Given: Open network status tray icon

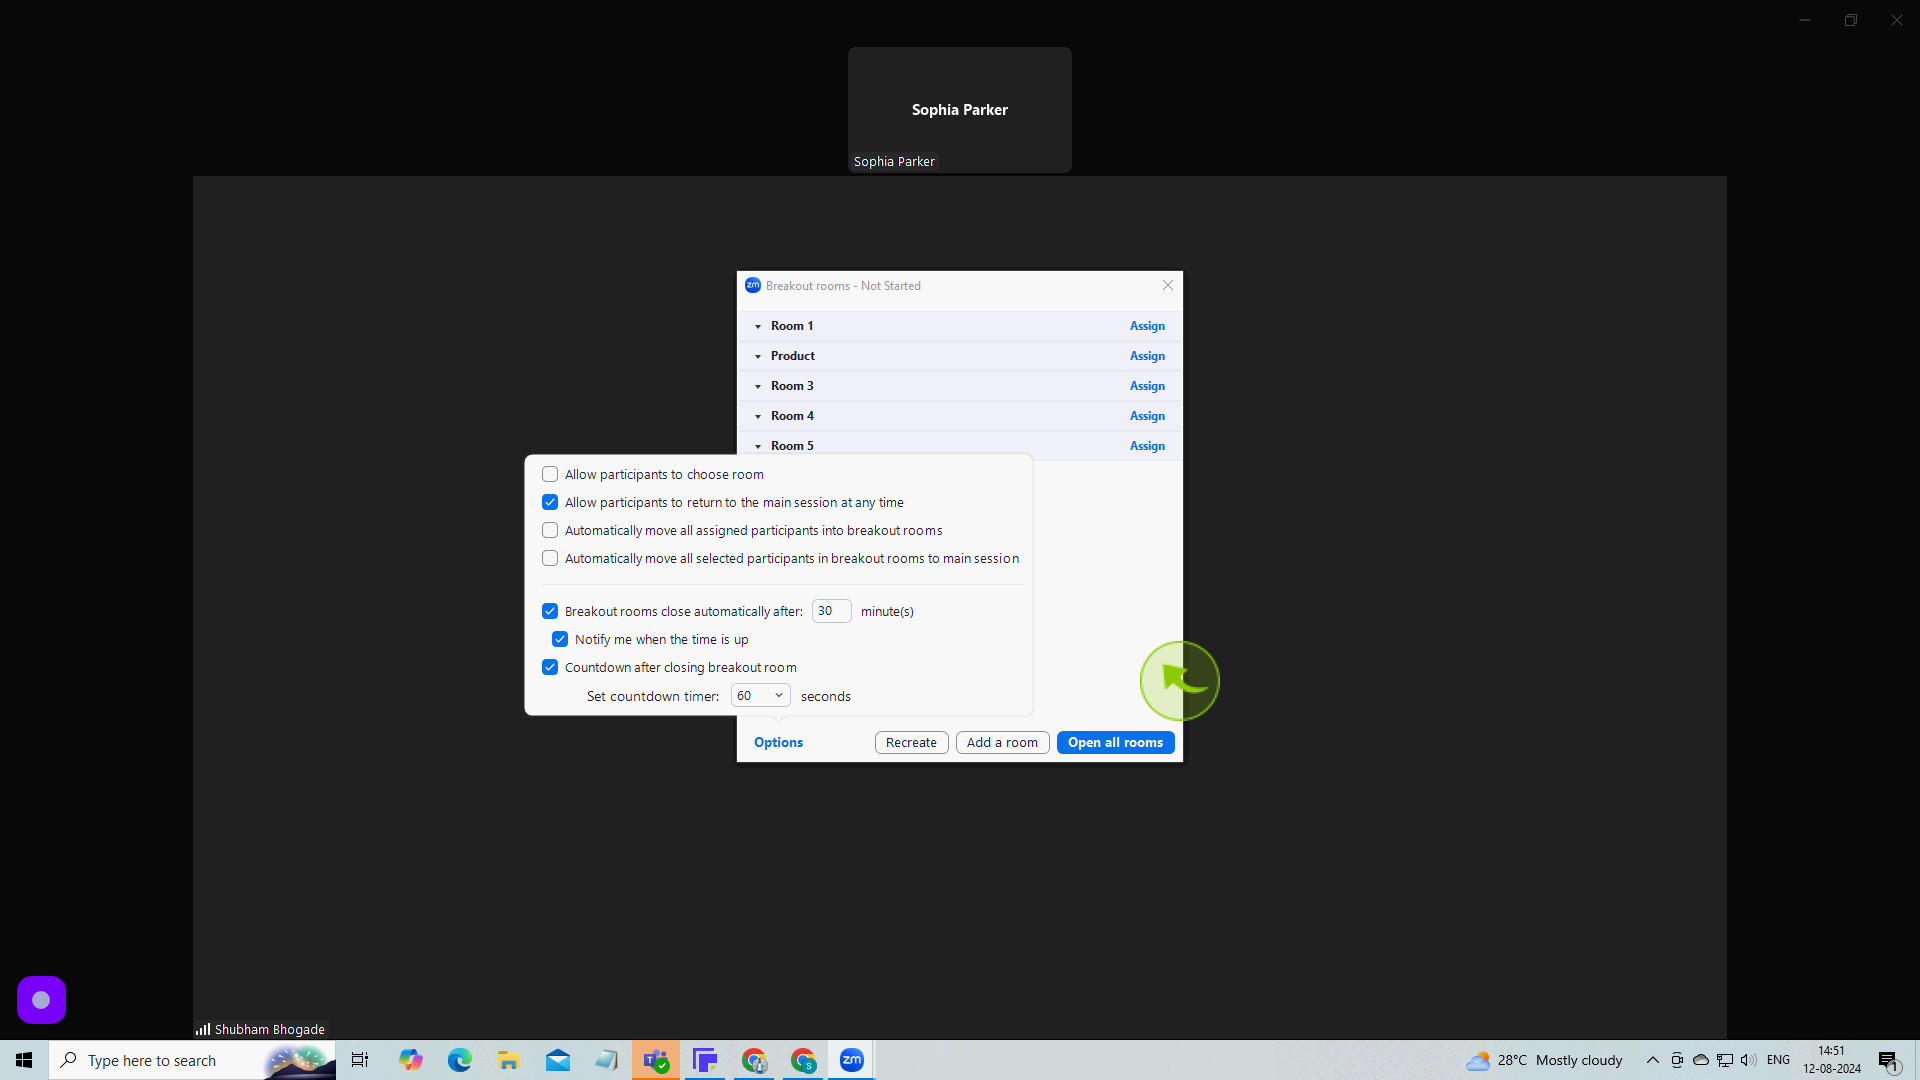Looking at the screenshot, I should pos(1725,1060).
